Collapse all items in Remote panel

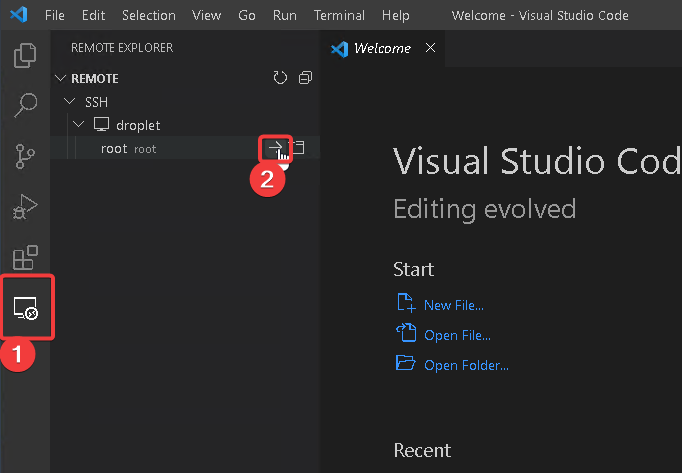(x=305, y=78)
